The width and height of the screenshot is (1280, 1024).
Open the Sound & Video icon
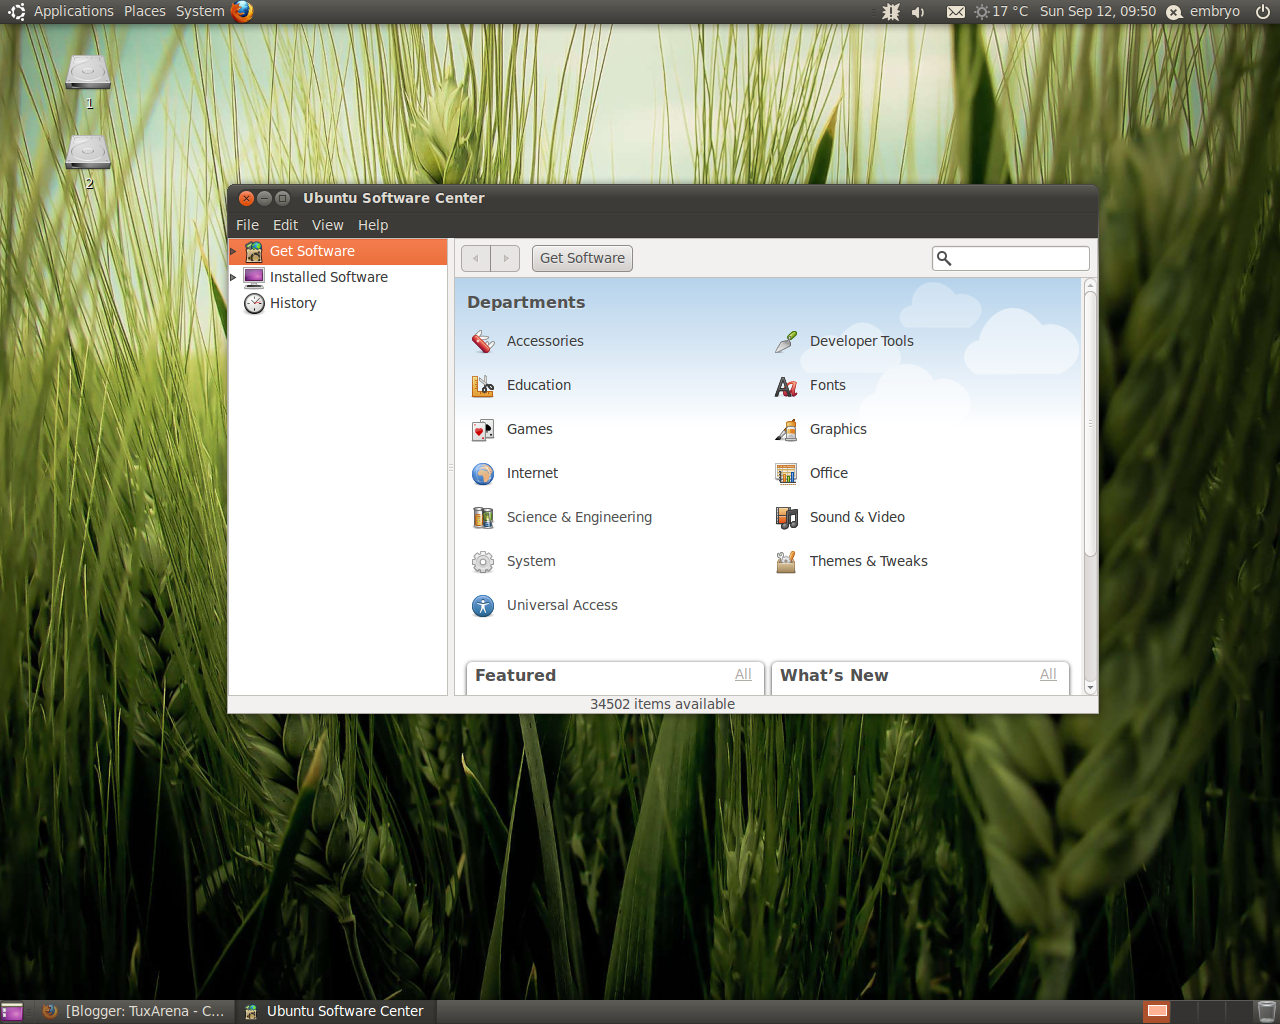click(x=786, y=518)
